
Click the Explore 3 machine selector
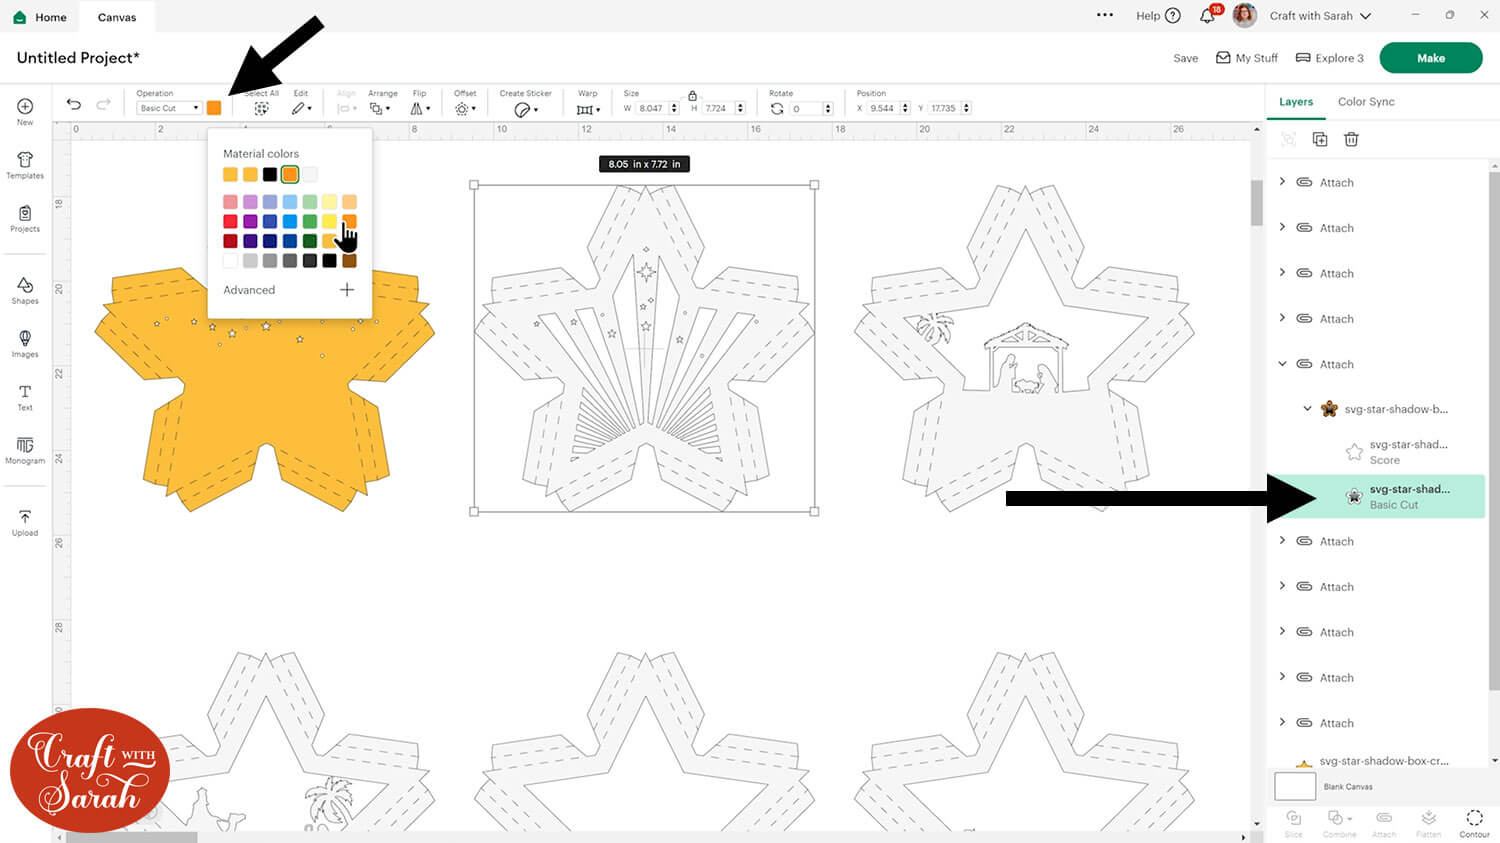coord(1330,58)
